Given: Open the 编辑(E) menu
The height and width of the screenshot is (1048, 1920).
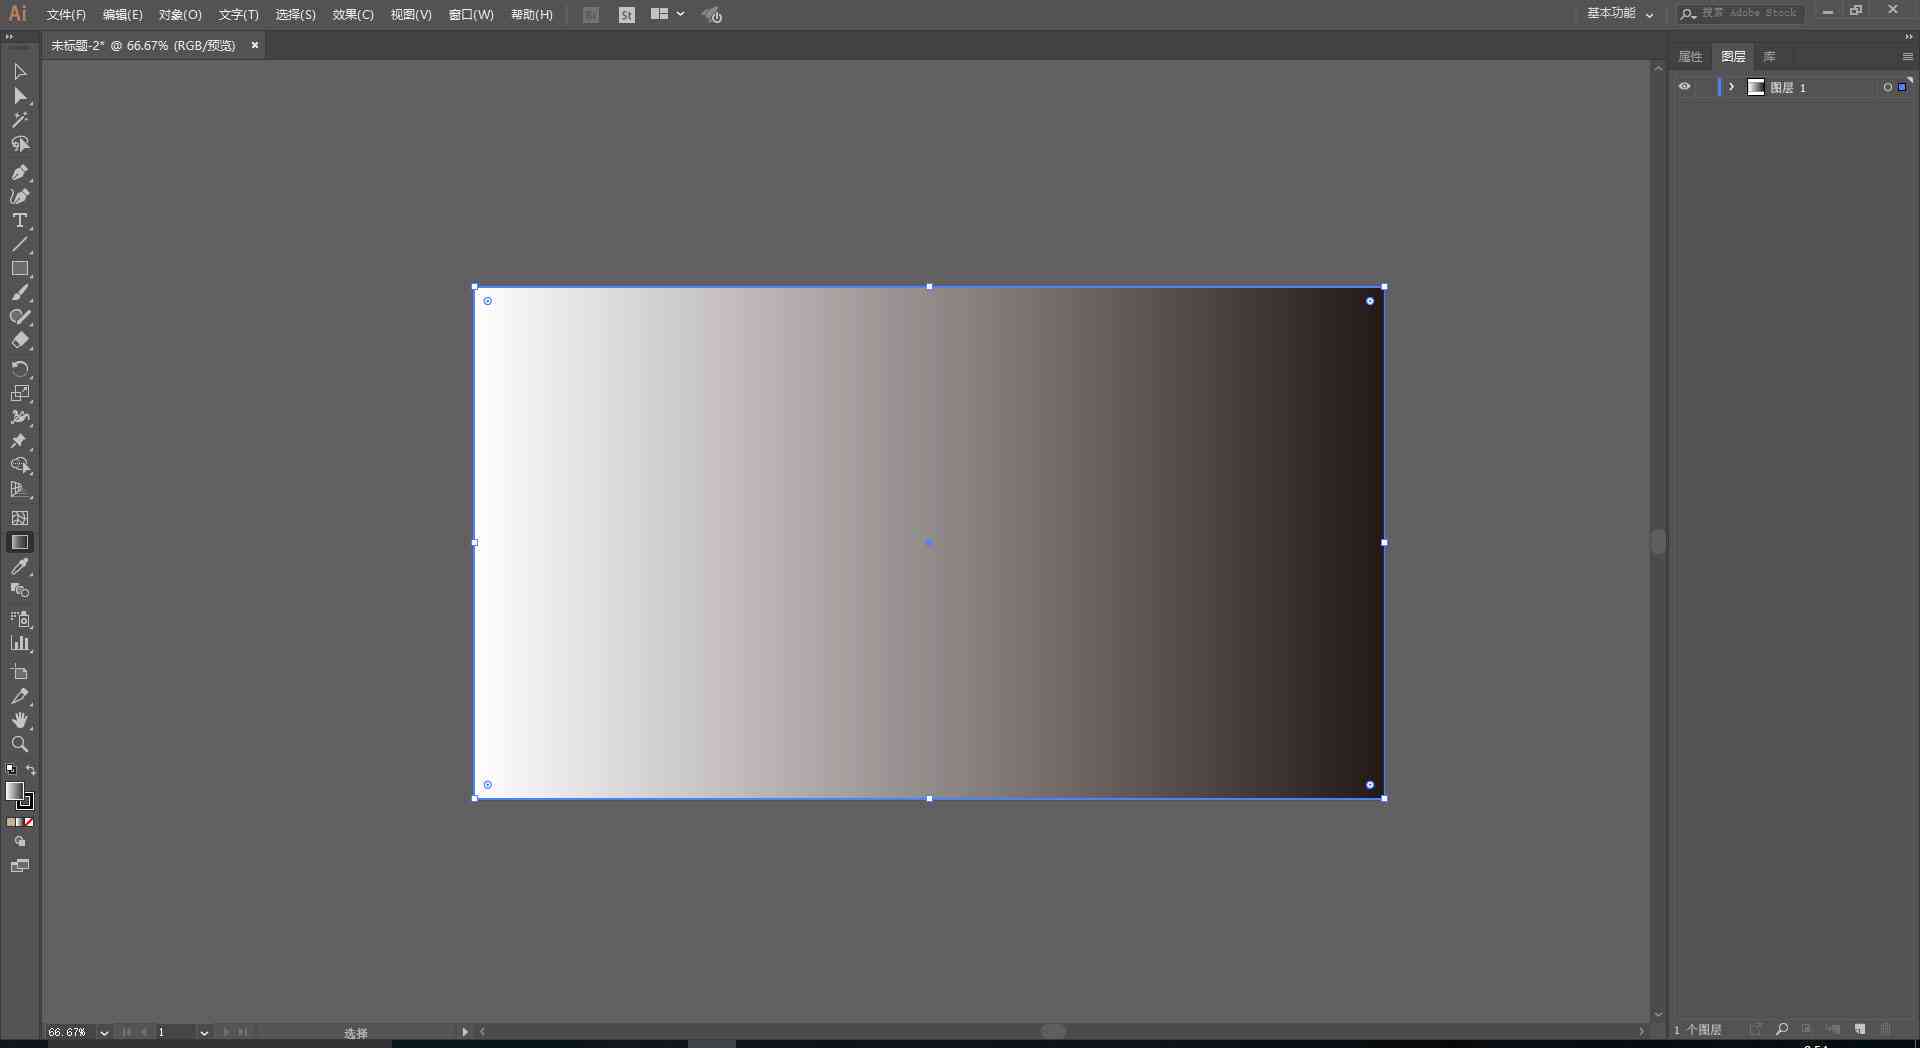Looking at the screenshot, I should click(122, 15).
